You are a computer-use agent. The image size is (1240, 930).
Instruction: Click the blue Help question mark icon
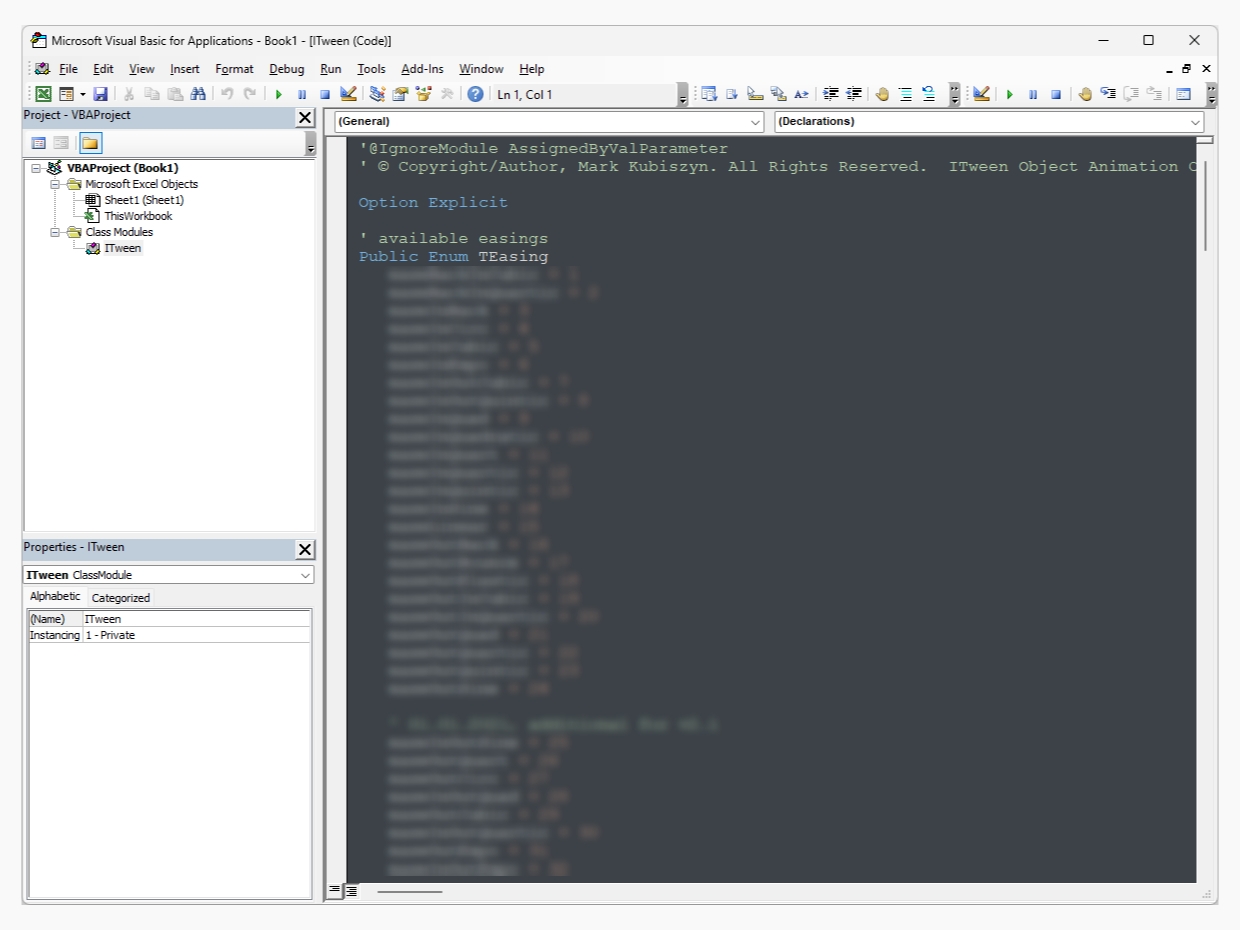475,94
